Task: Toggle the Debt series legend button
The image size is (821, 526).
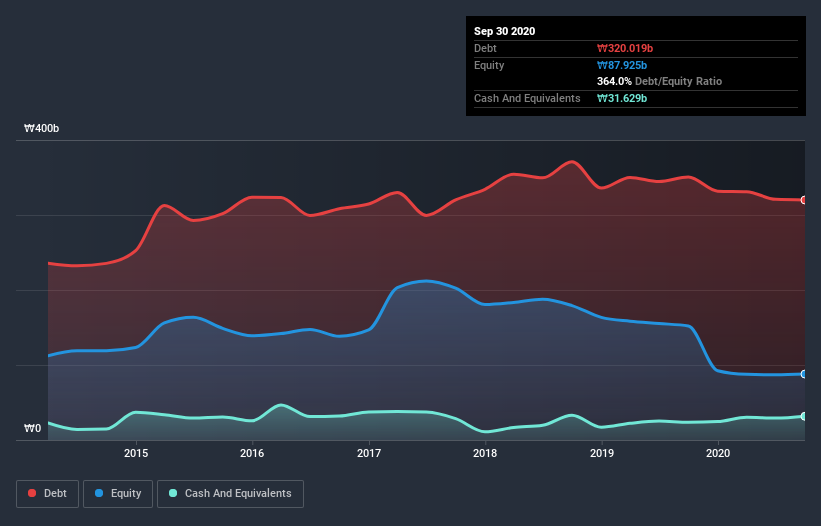Action: pyautogui.click(x=47, y=494)
